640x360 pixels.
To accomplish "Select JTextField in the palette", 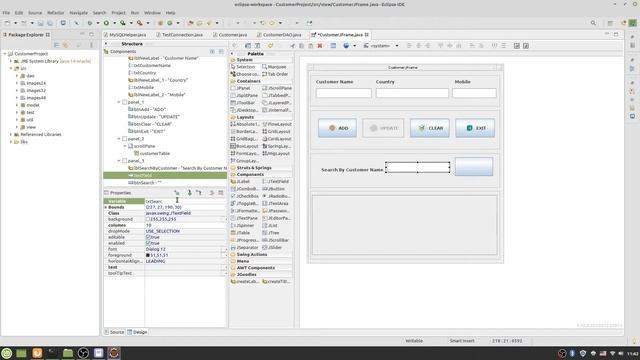I will click(x=276, y=182).
